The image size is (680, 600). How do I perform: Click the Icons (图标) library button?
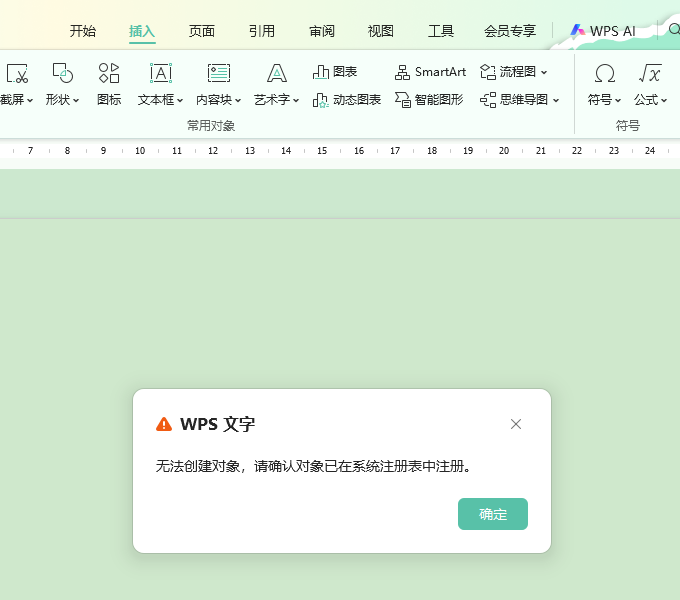pyautogui.click(x=109, y=73)
